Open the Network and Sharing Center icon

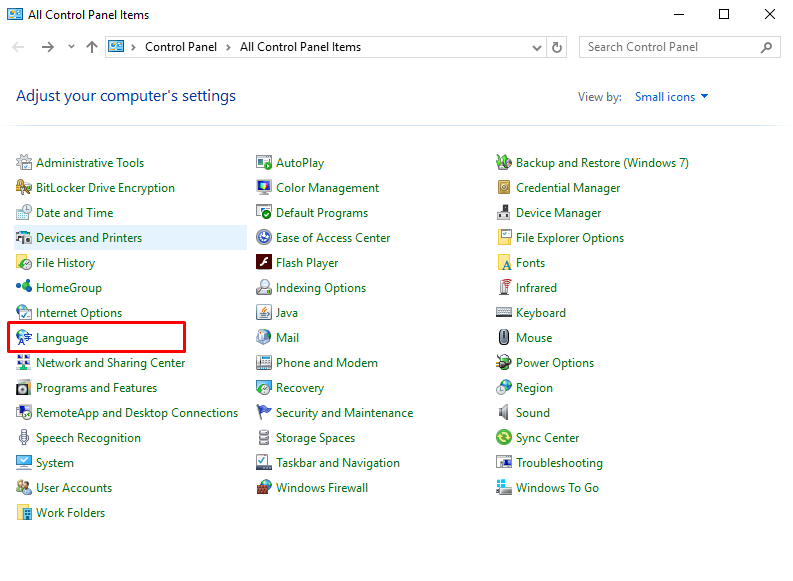point(24,363)
